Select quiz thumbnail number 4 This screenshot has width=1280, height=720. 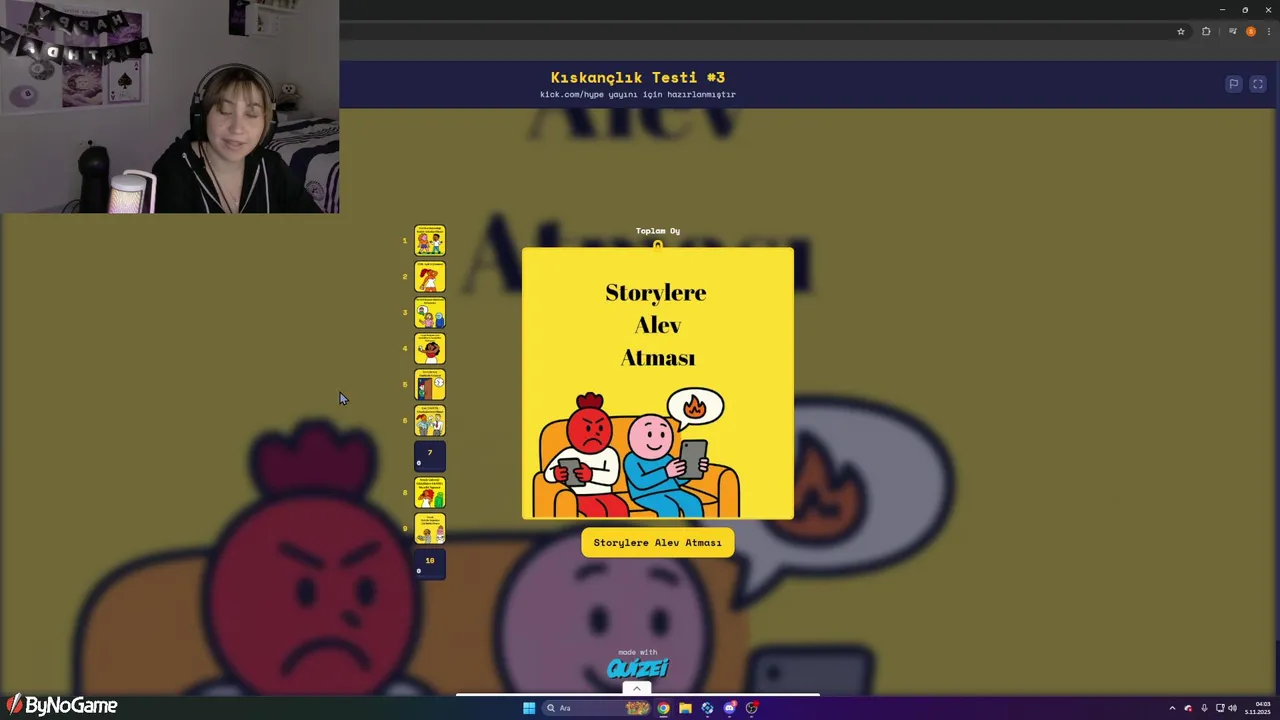pos(430,348)
